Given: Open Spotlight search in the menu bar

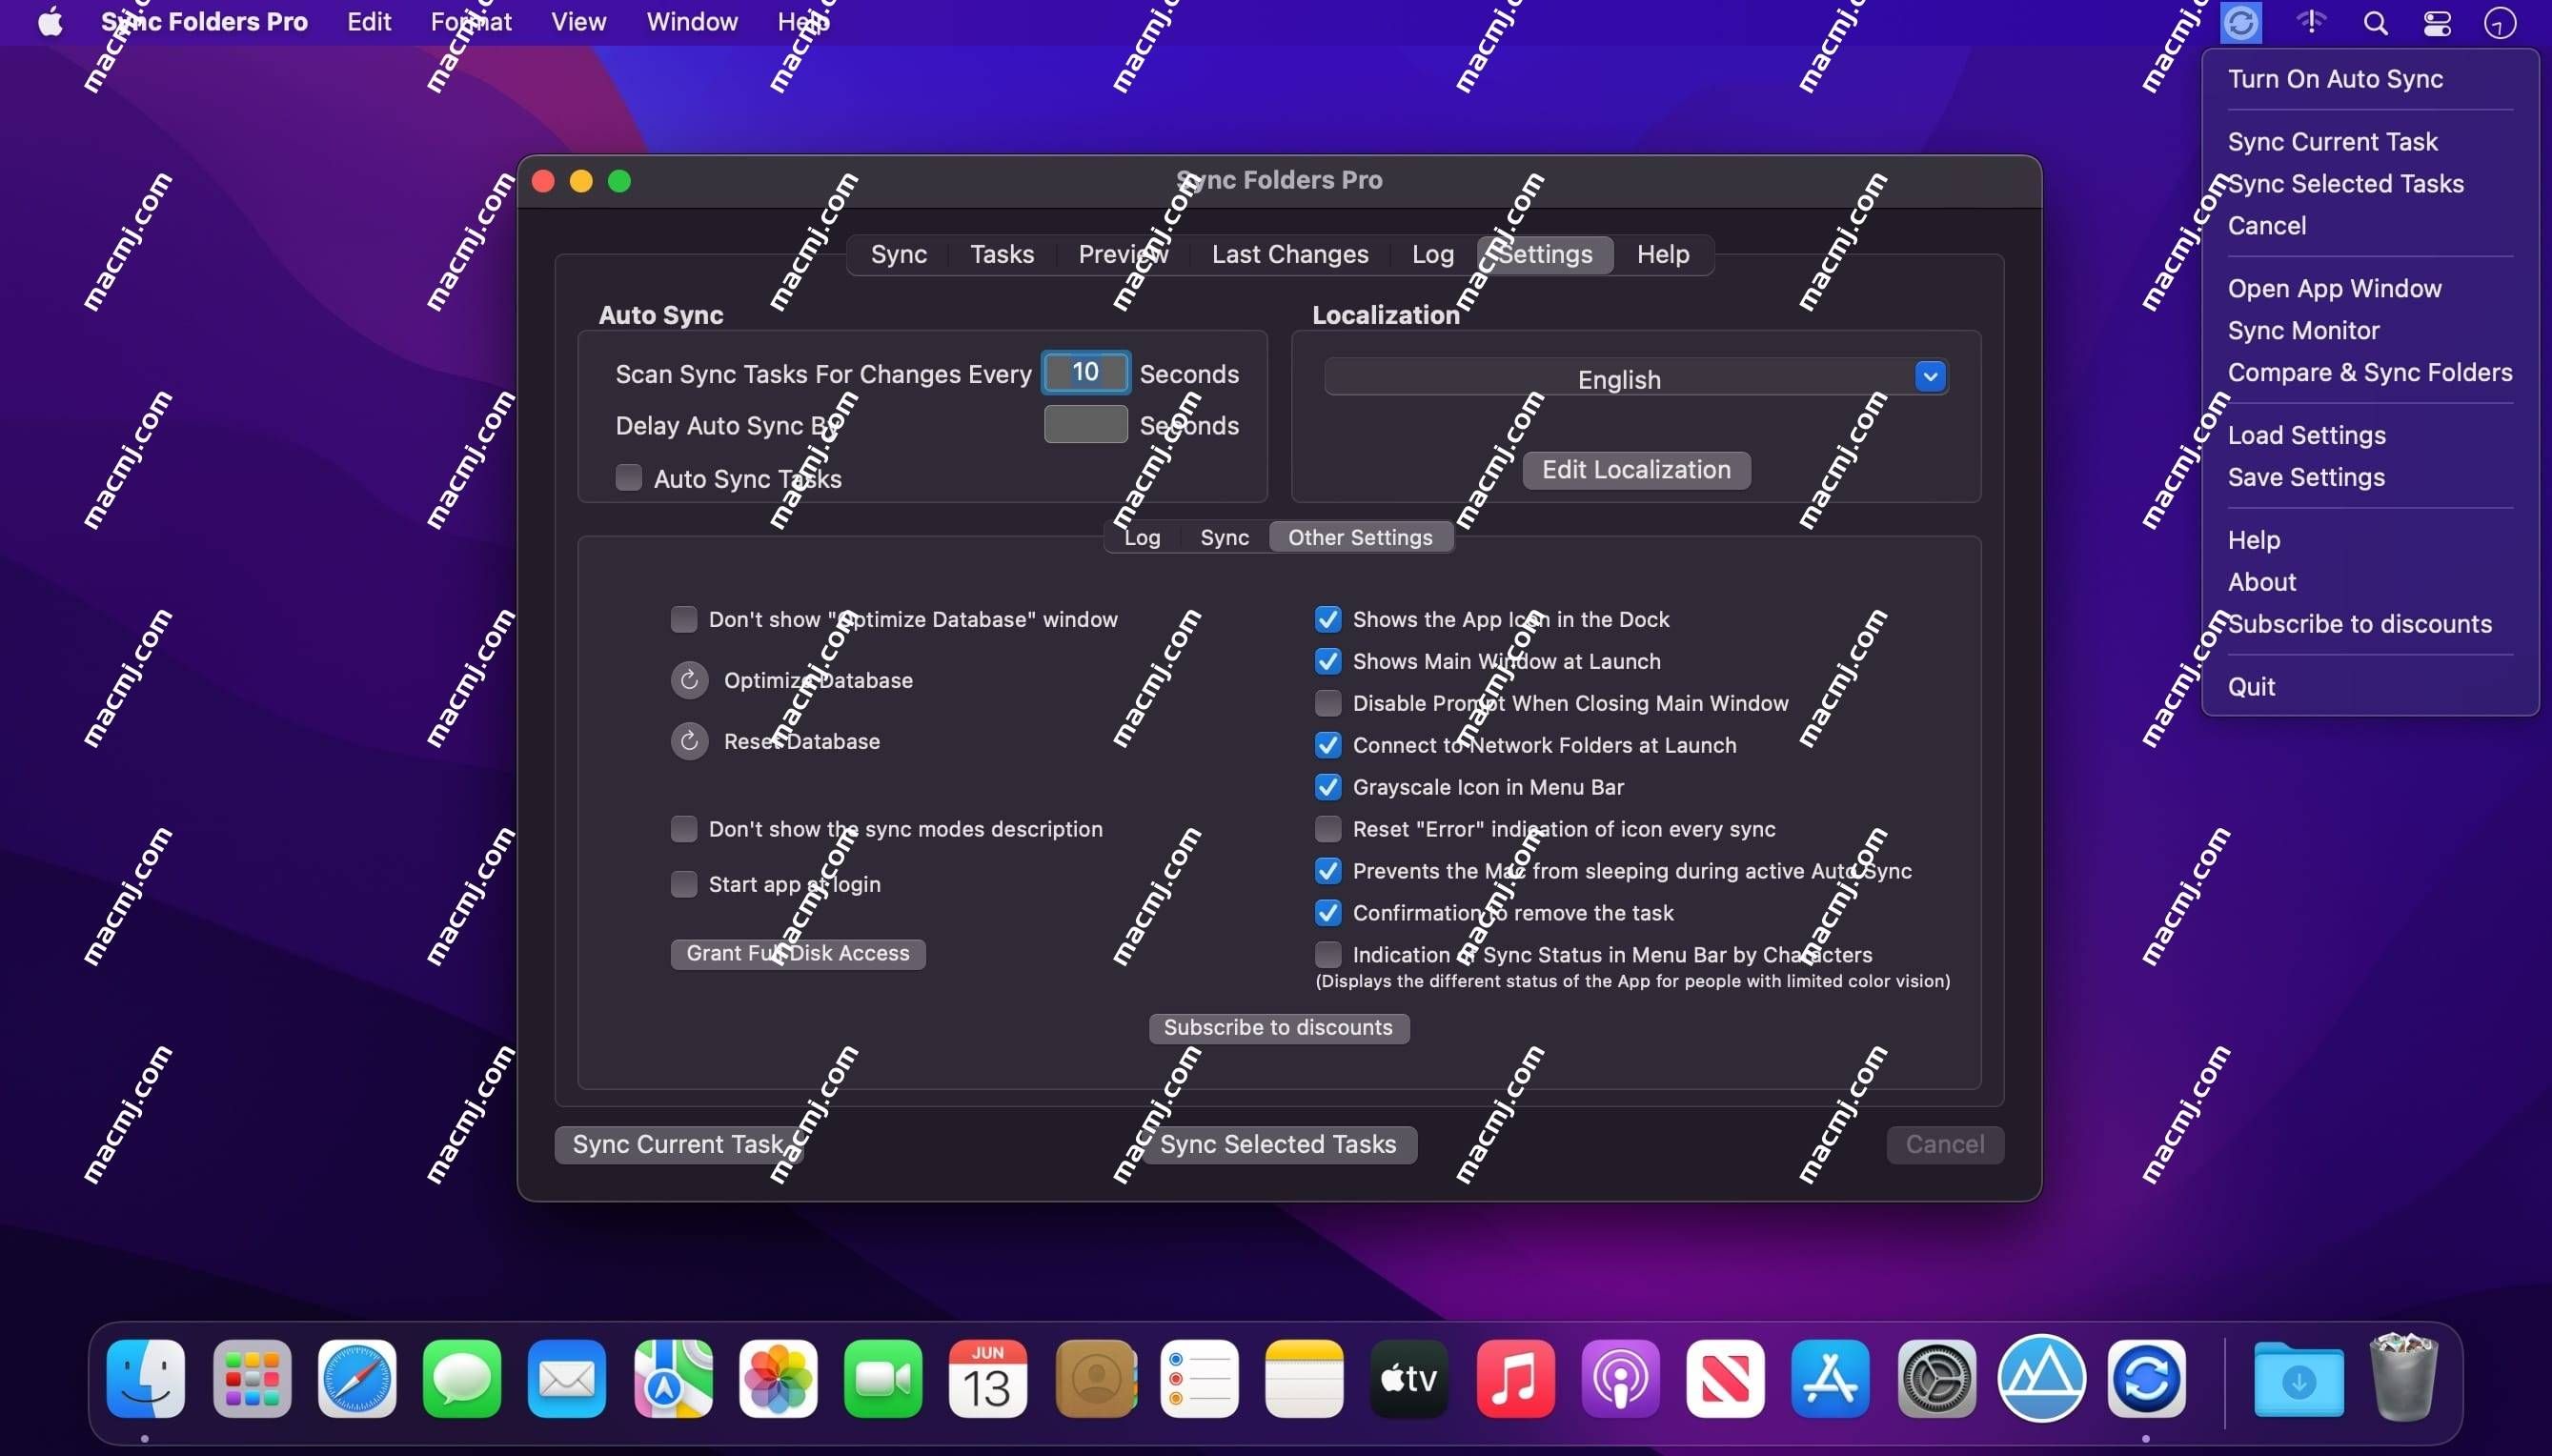Looking at the screenshot, I should pyautogui.click(x=2376, y=22).
